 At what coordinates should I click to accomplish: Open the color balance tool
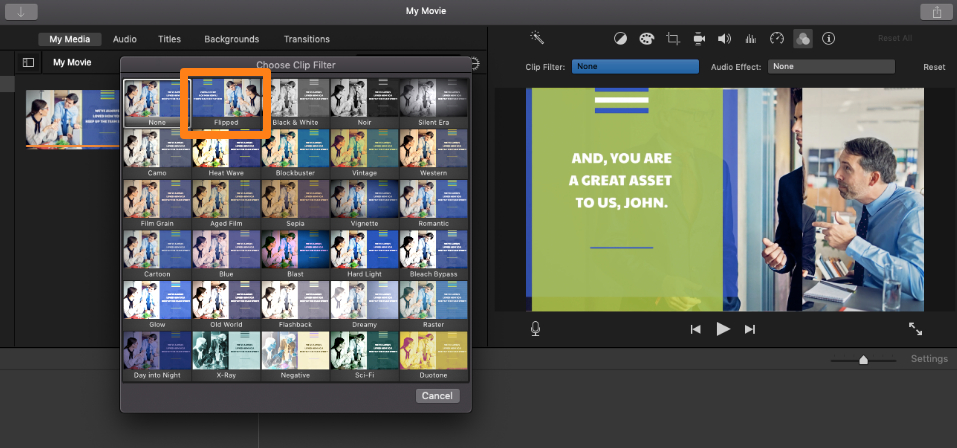pos(620,39)
